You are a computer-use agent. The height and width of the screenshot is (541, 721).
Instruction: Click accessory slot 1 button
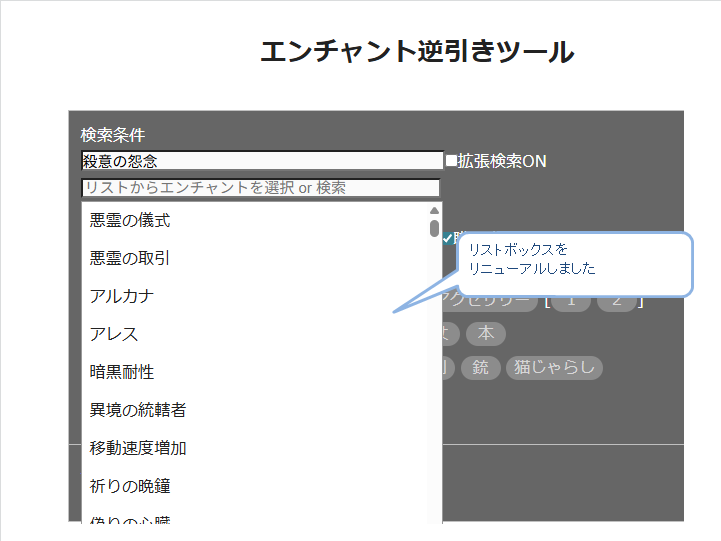571,301
